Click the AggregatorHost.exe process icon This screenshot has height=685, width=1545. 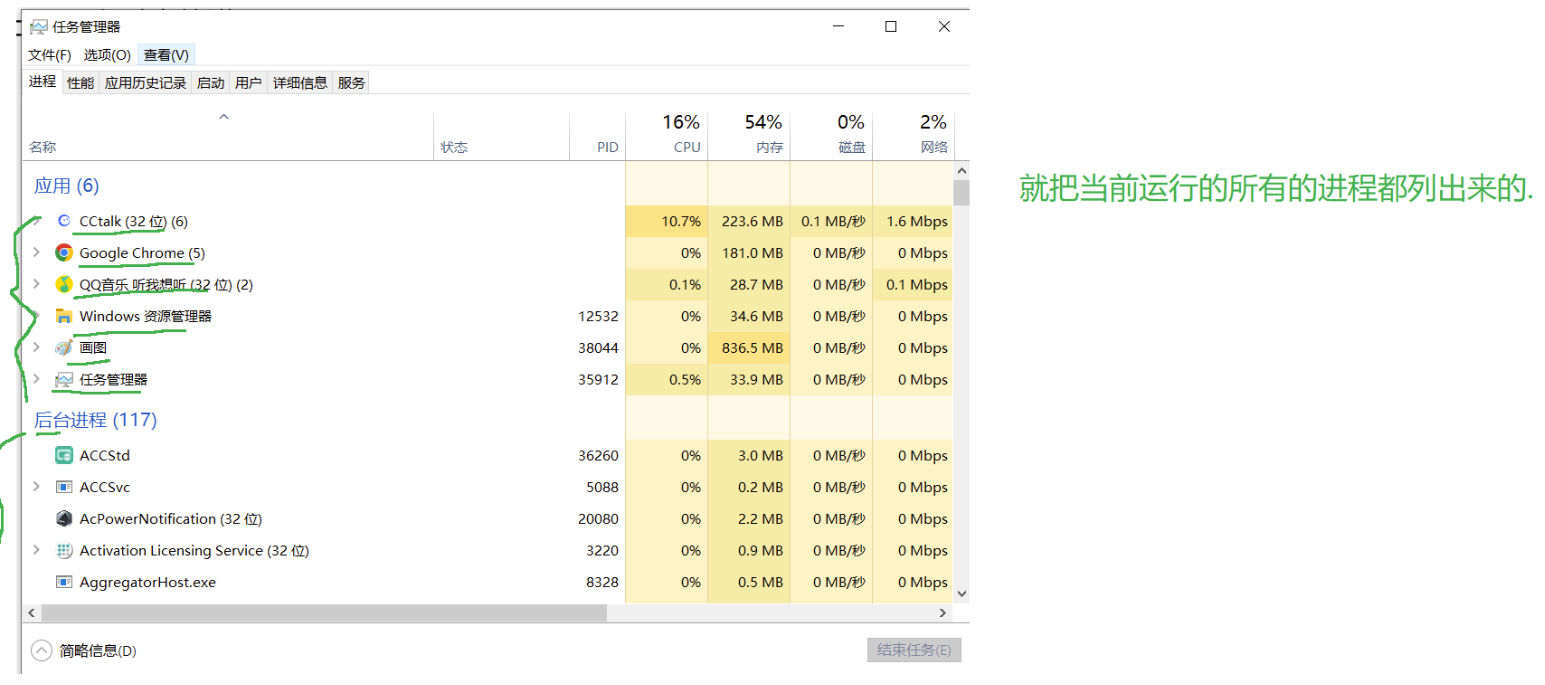coord(64,582)
